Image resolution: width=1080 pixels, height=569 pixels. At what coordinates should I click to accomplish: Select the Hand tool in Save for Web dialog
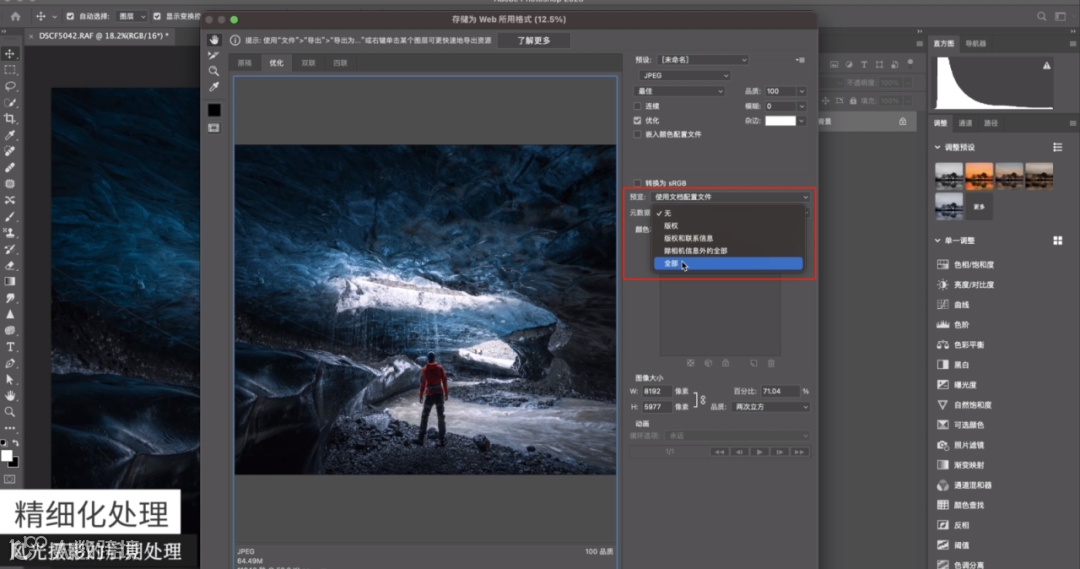(x=214, y=40)
